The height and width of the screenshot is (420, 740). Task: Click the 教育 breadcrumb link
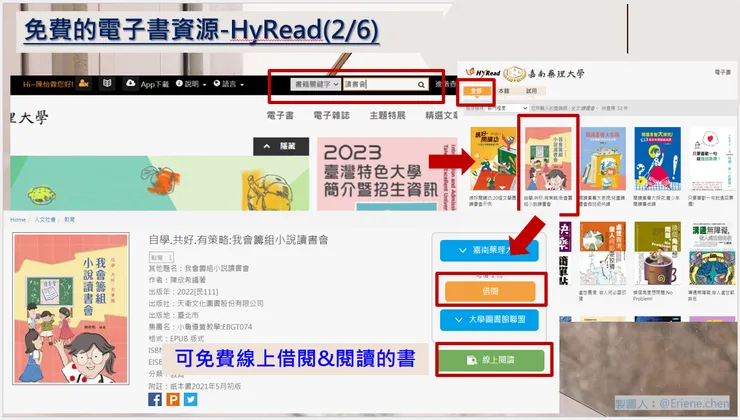[70, 219]
